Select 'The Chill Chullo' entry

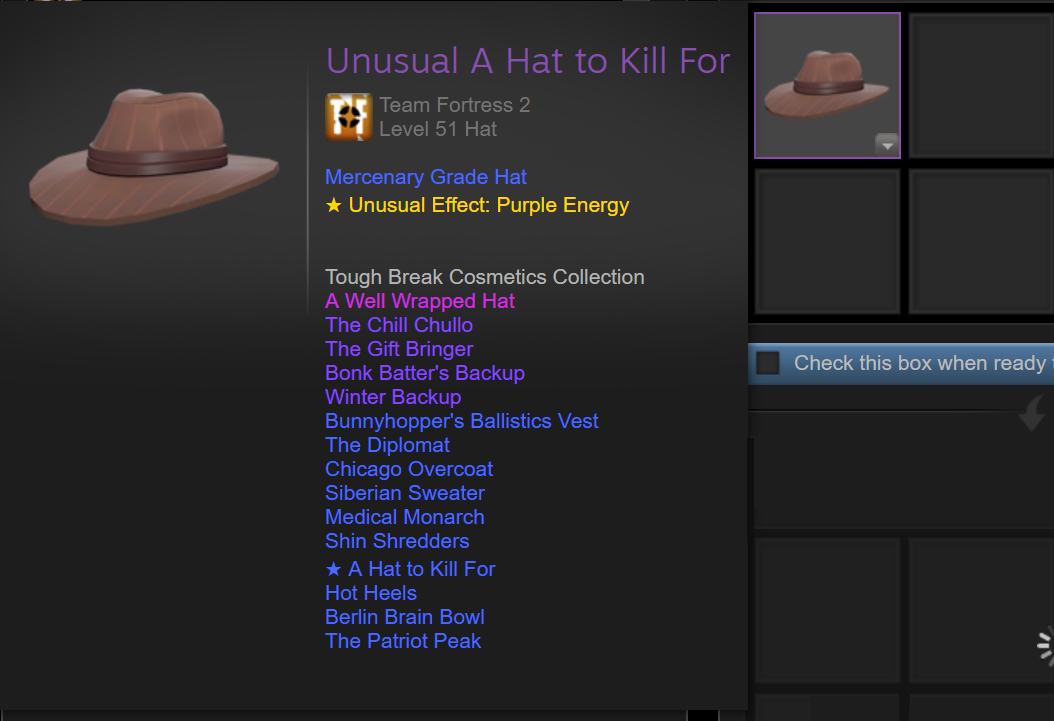click(x=399, y=325)
